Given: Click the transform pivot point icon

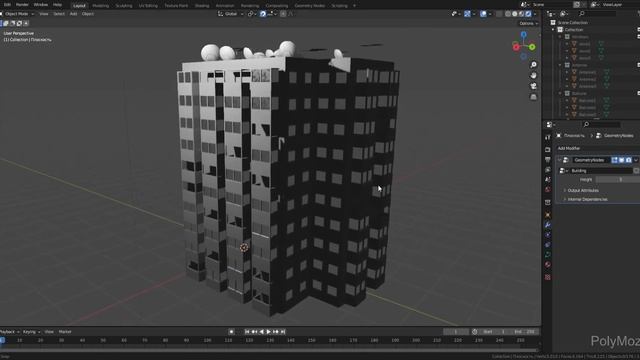Looking at the screenshot, I should click(x=251, y=14).
